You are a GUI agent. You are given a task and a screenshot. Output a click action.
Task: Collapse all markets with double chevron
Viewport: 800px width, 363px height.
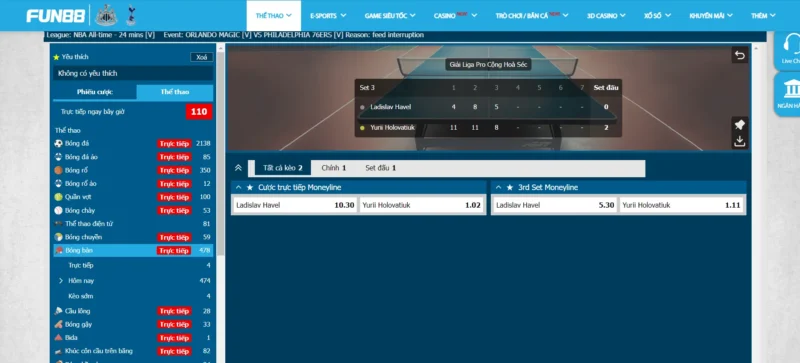coord(238,167)
